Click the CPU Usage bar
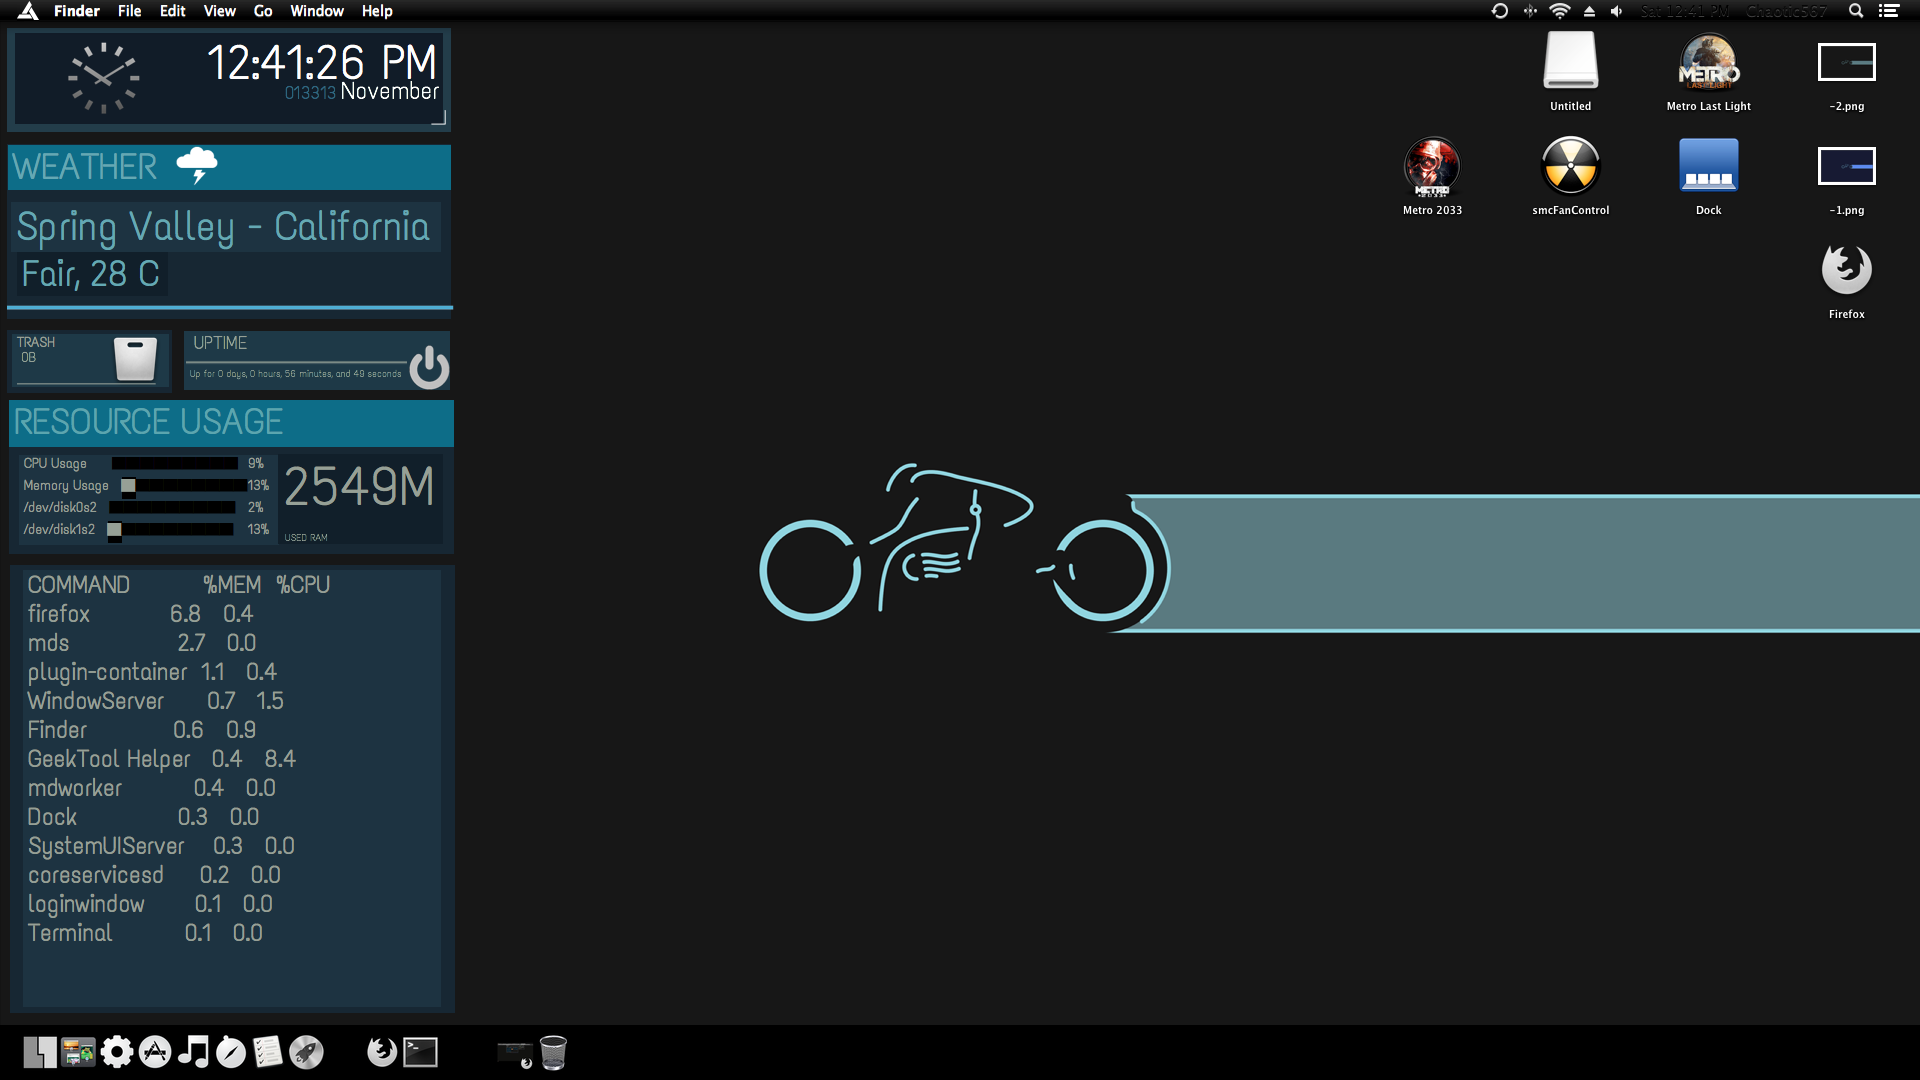The image size is (1920, 1080). pos(175,464)
